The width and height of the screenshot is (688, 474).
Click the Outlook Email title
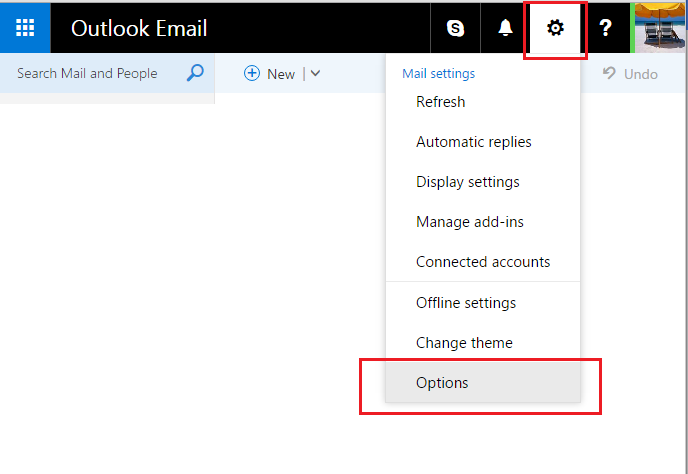(x=139, y=29)
